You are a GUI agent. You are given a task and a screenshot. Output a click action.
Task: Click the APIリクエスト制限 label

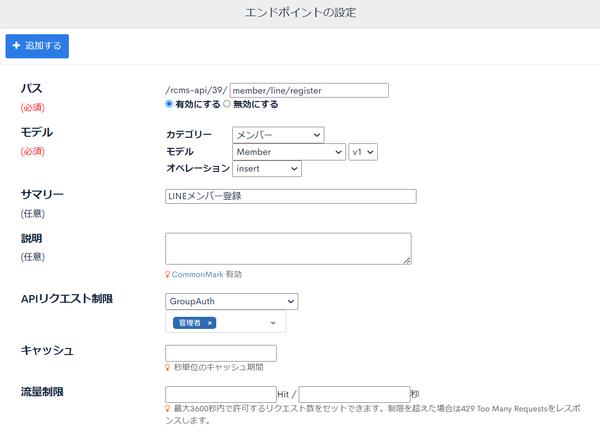tap(67, 299)
